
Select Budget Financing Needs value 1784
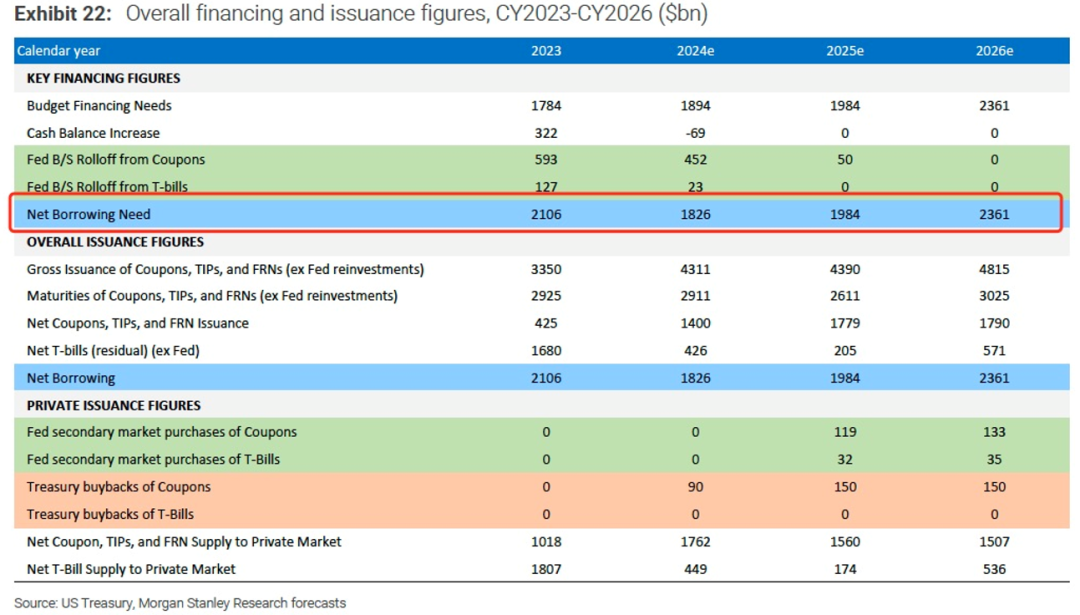(546, 105)
